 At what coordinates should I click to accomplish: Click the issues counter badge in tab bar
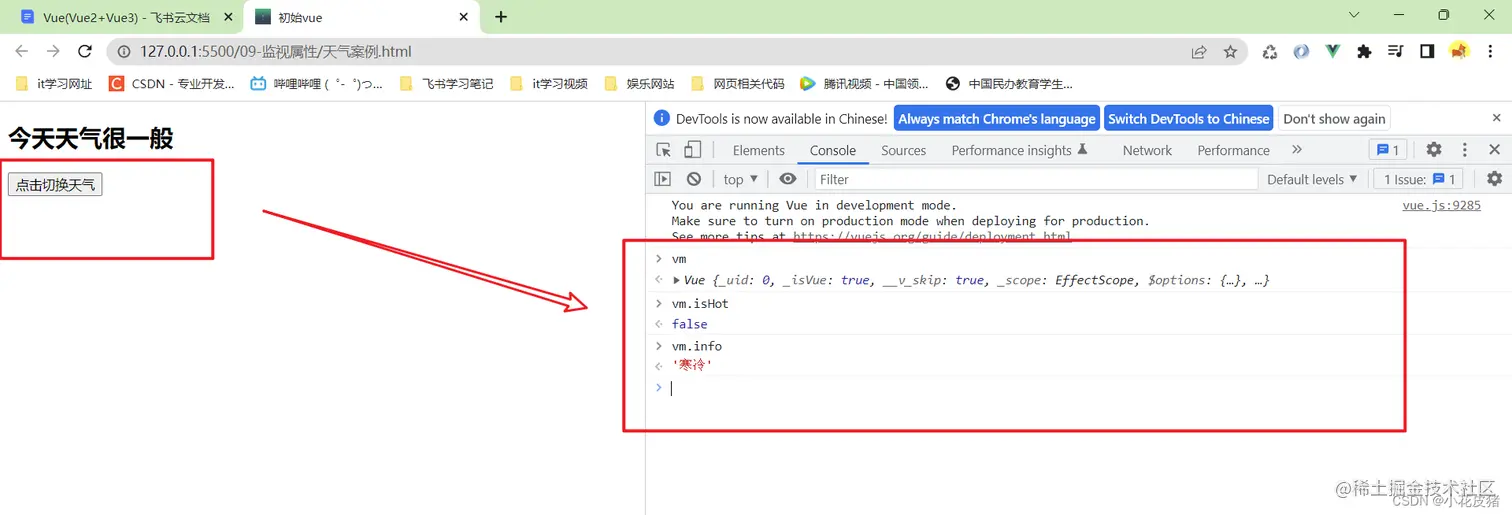pos(1388,150)
